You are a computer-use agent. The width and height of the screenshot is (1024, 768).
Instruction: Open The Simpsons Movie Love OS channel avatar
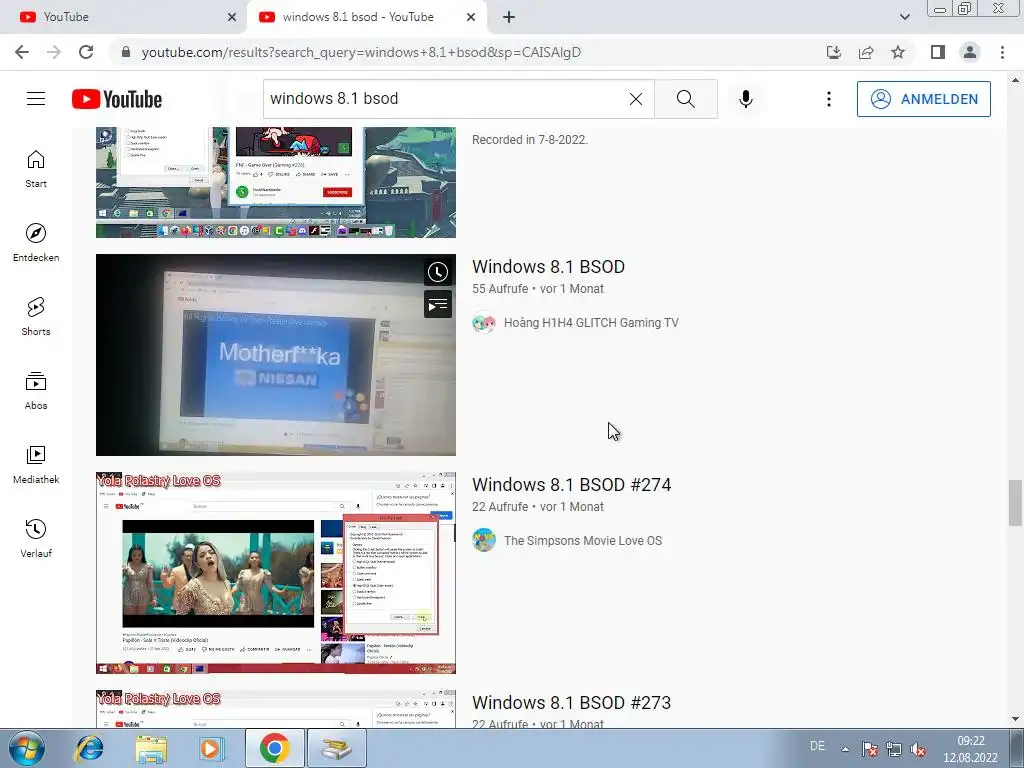[x=484, y=541]
